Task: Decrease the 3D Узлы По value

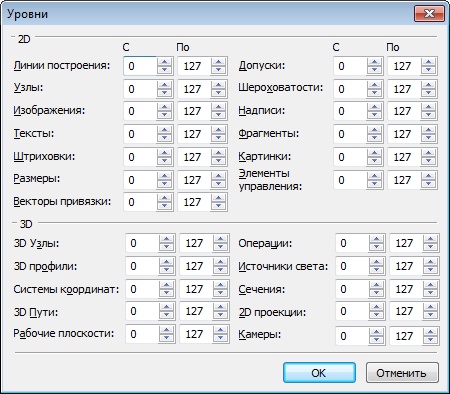Action: click(x=220, y=247)
